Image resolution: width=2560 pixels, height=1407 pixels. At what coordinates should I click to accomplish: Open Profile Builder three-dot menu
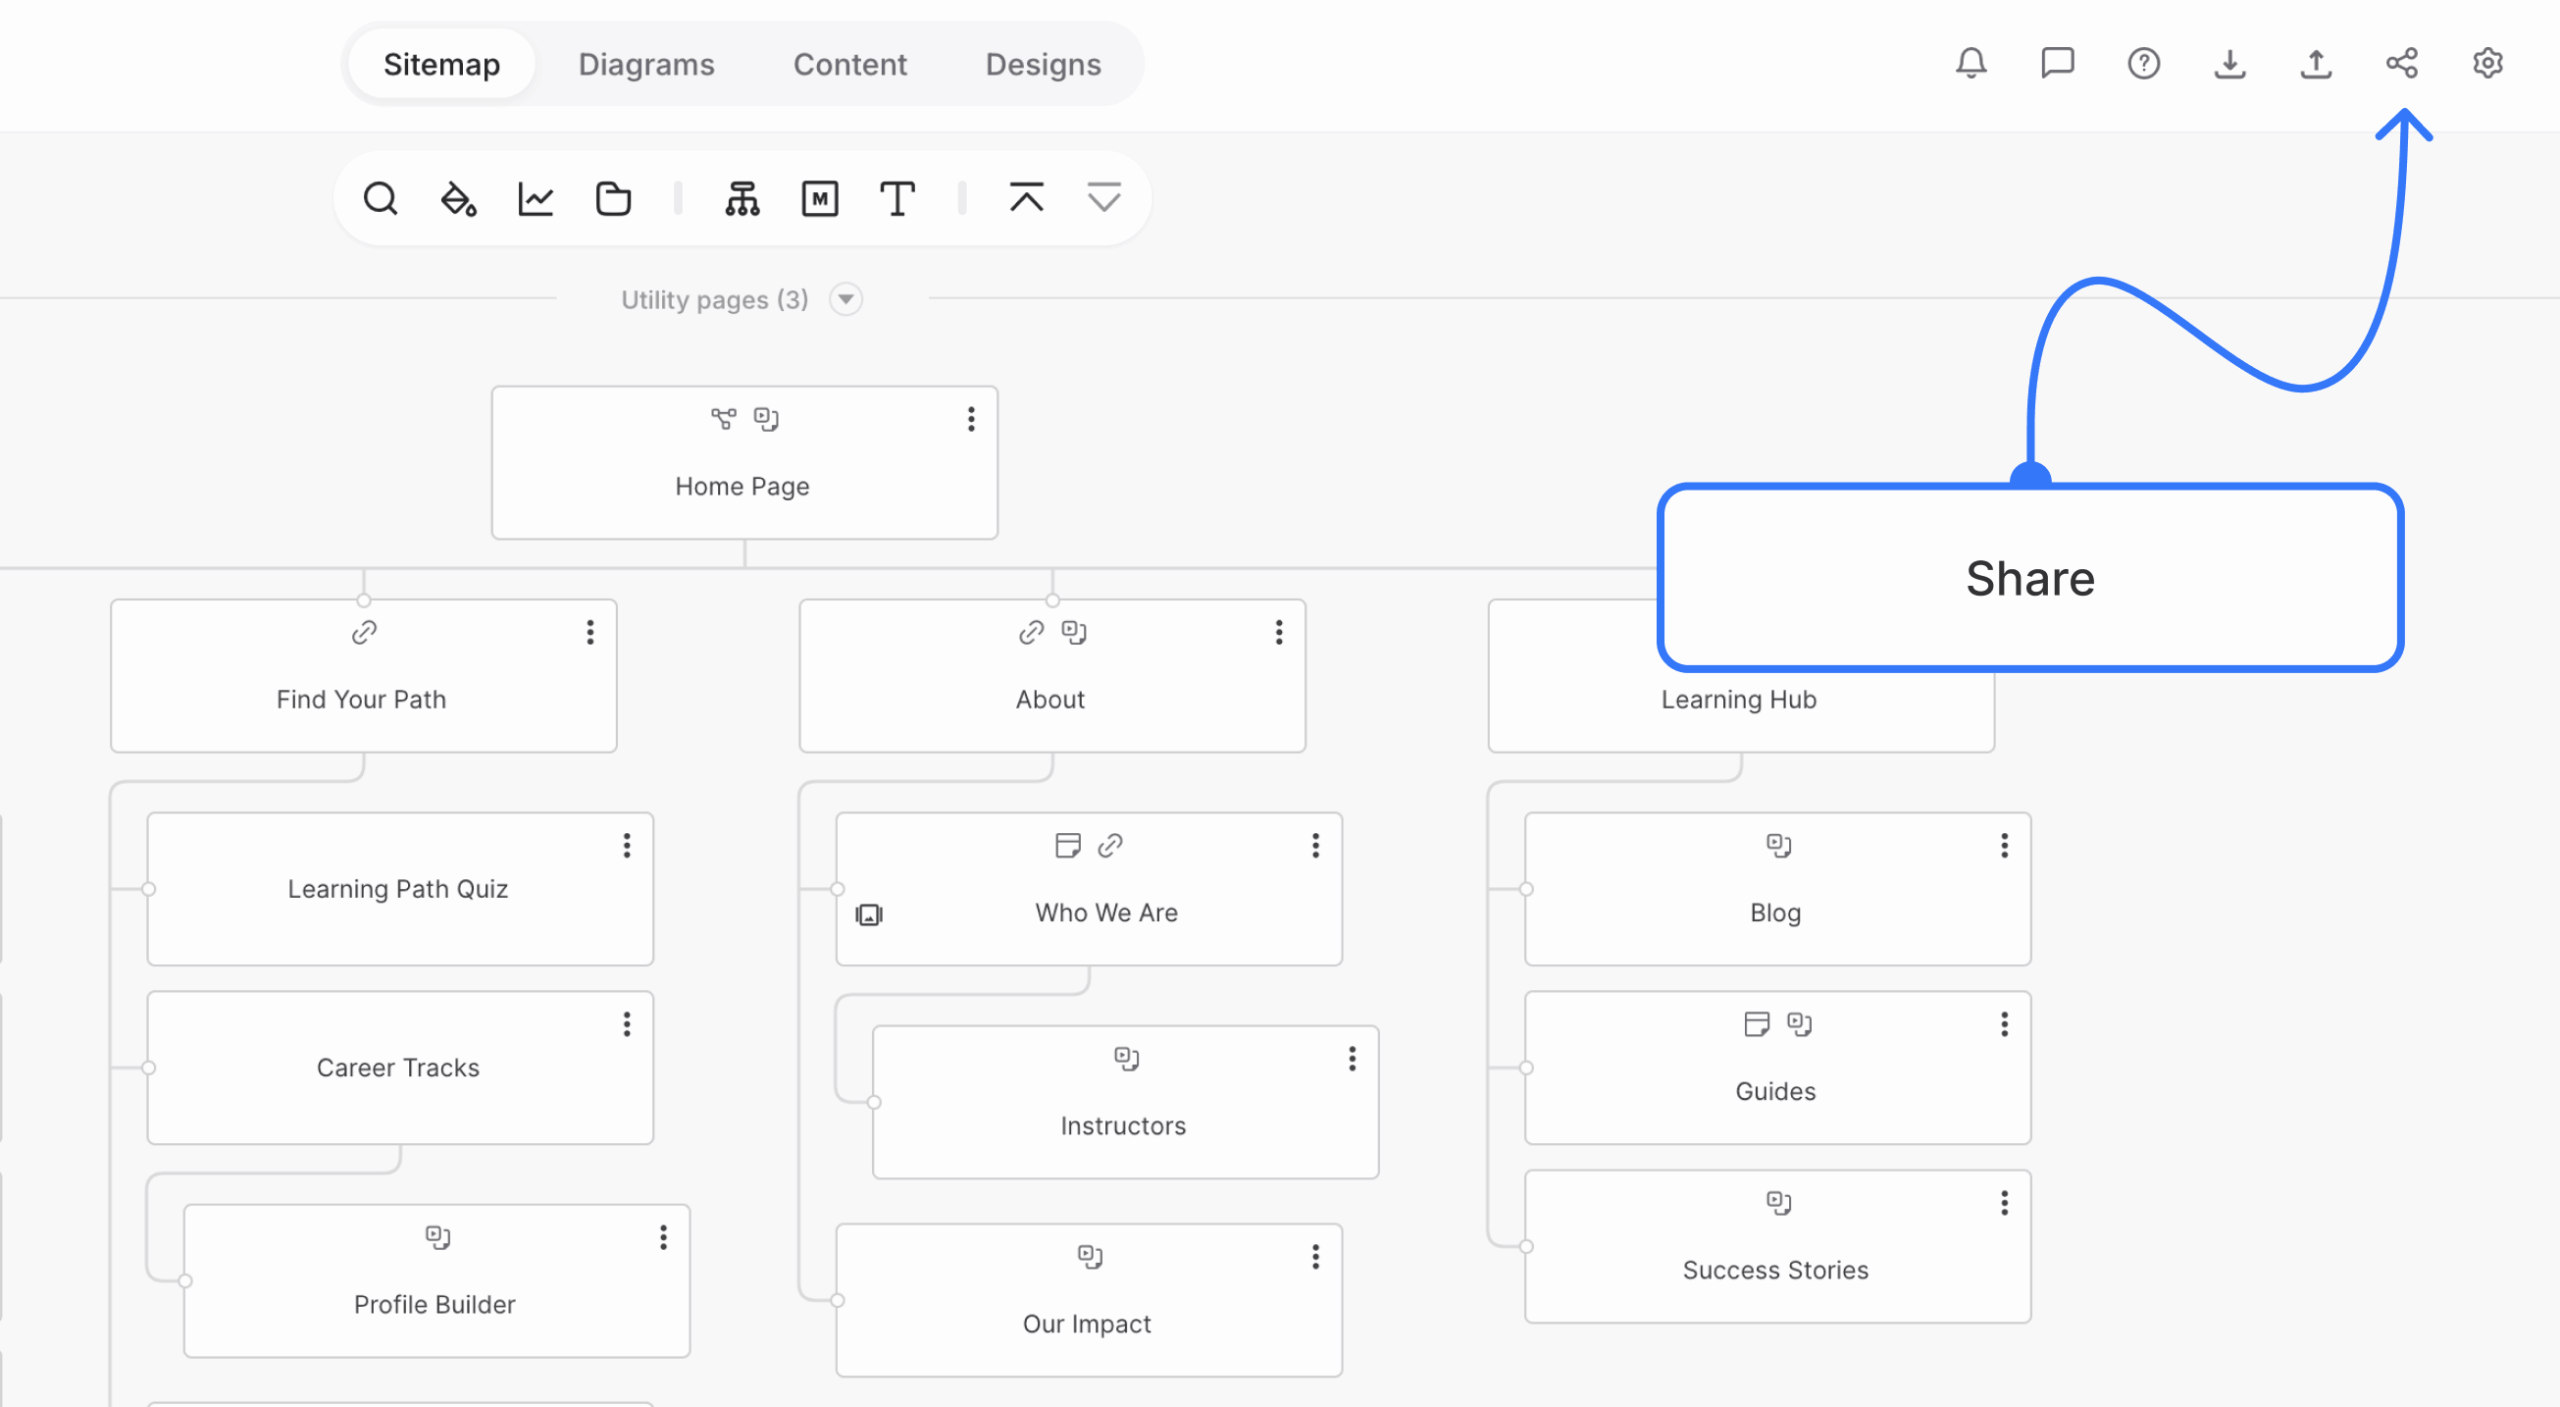pos(663,1237)
